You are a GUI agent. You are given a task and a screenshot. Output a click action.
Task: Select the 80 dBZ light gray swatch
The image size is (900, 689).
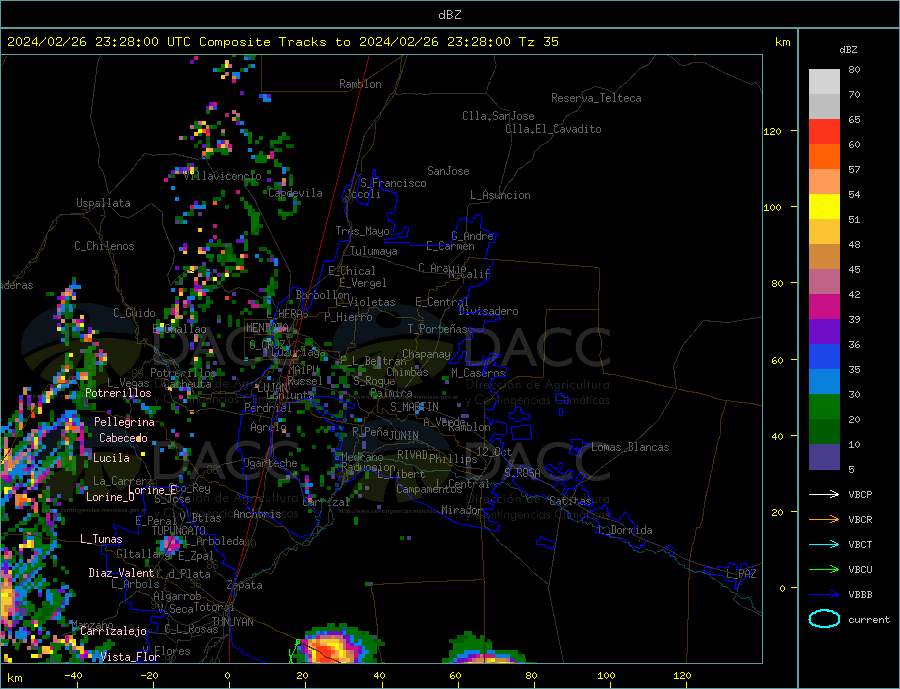click(824, 82)
